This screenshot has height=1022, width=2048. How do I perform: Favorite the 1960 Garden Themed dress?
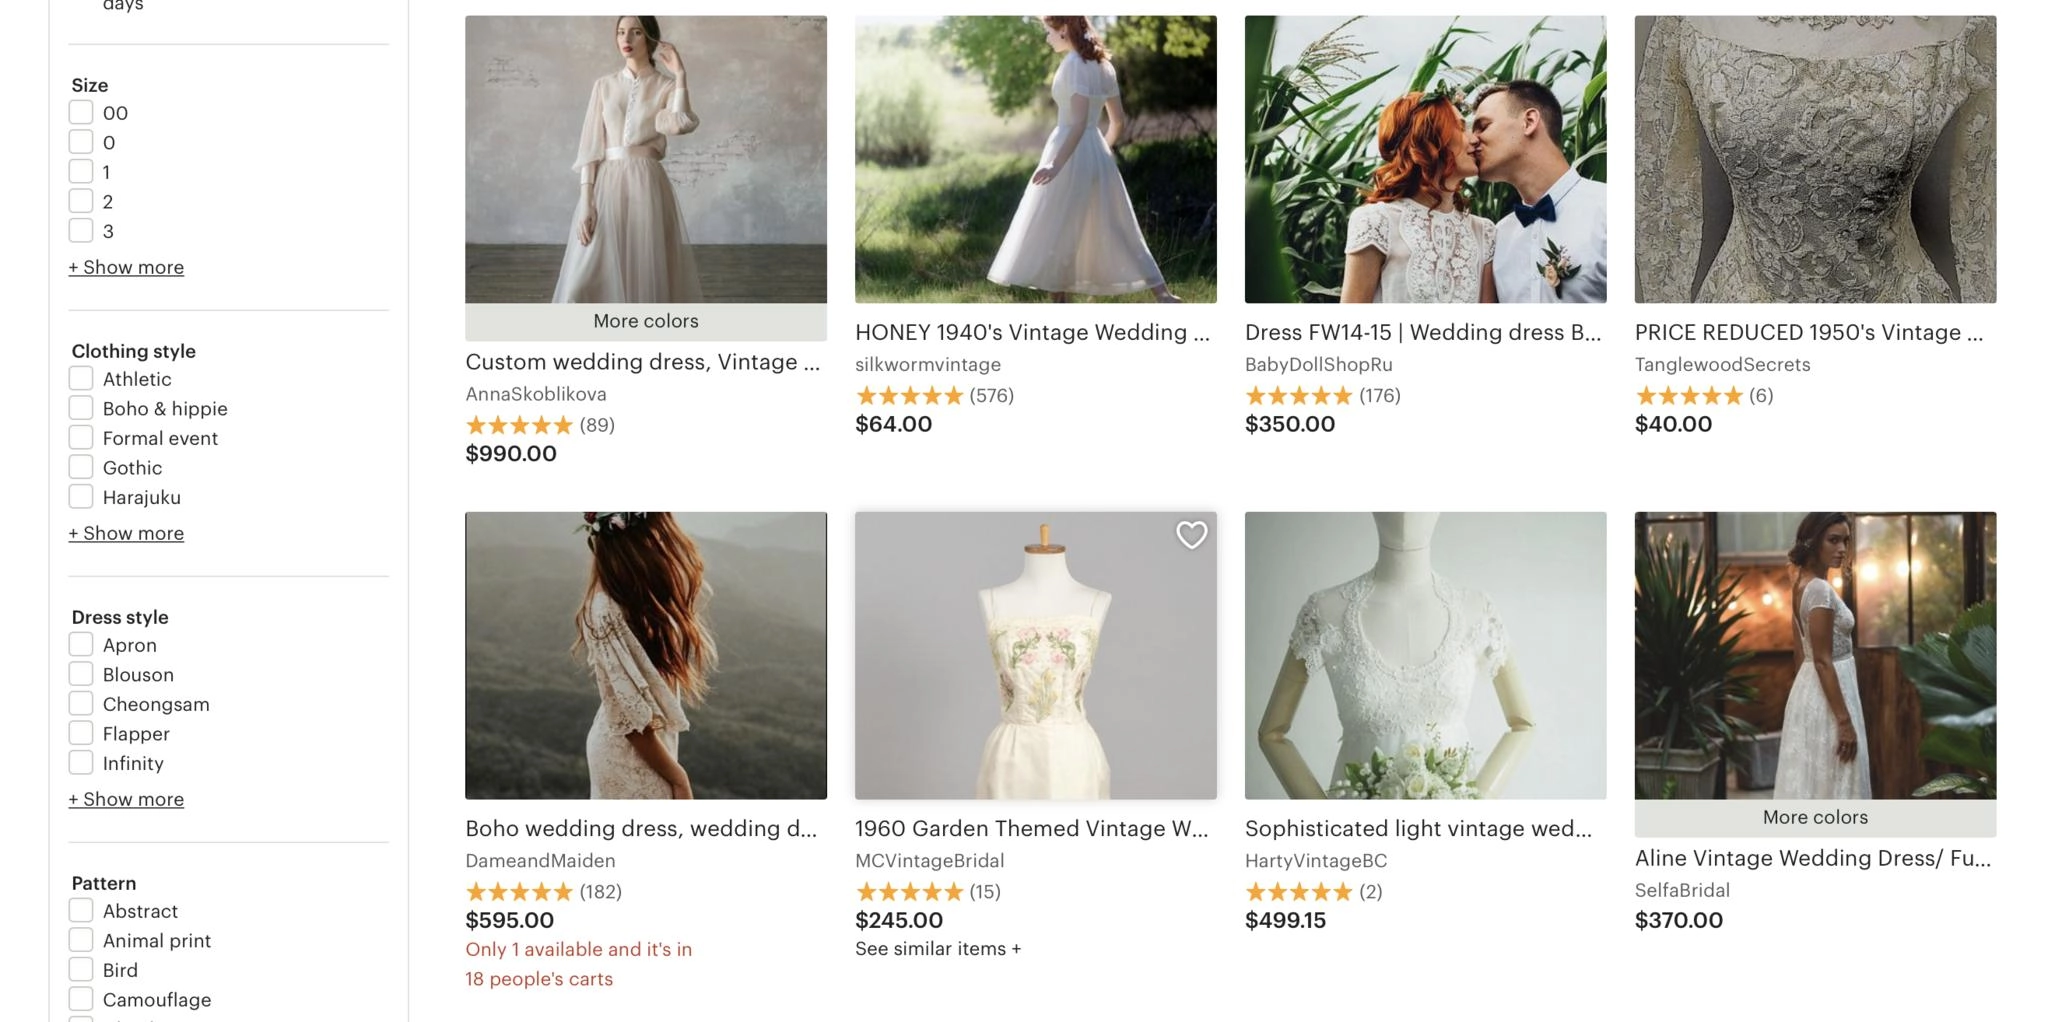coord(1191,535)
